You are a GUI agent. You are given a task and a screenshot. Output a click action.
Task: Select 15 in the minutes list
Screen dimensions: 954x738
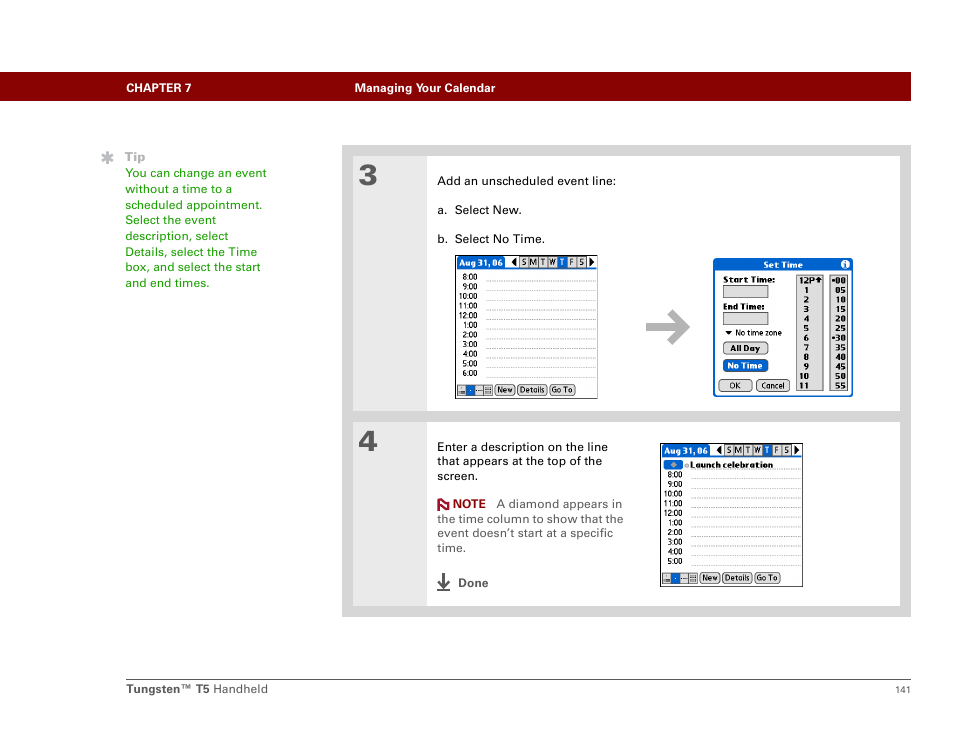pos(840,309)
